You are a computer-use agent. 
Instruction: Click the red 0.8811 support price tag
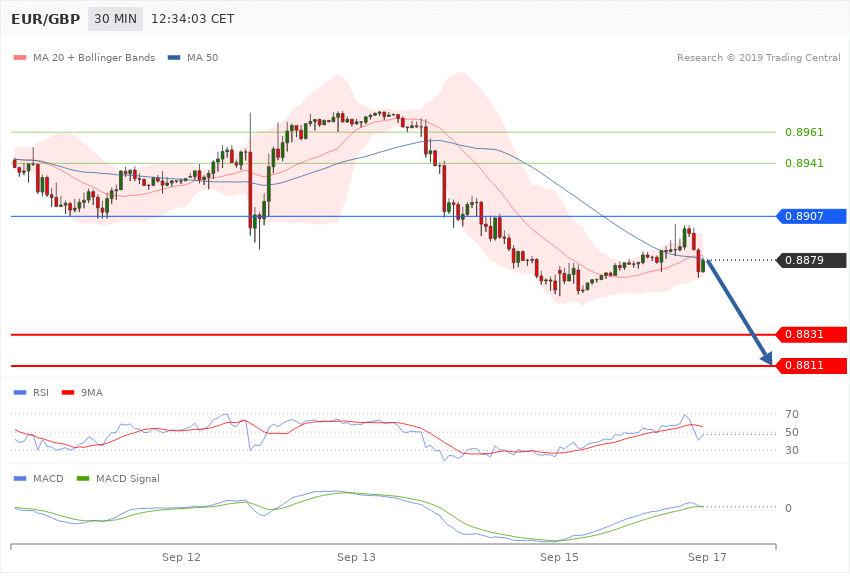point(812,365)
